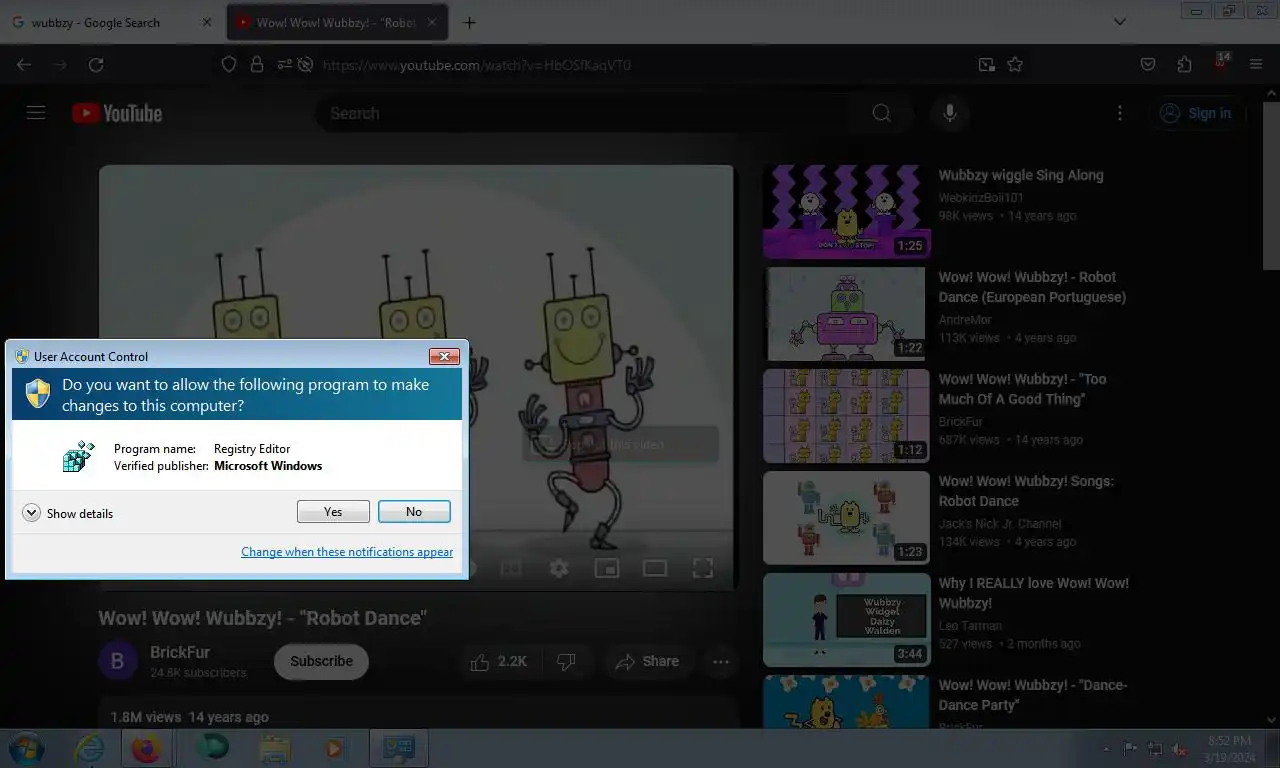Click the YouTube search magnifier button
This screenshot has width=1280, height=768.
click(881, 113)
